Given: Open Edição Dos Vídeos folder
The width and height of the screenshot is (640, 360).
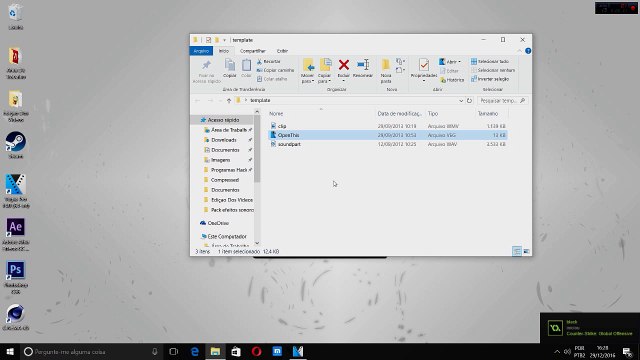Looking at the screenshot, I should tap(231, 200).
